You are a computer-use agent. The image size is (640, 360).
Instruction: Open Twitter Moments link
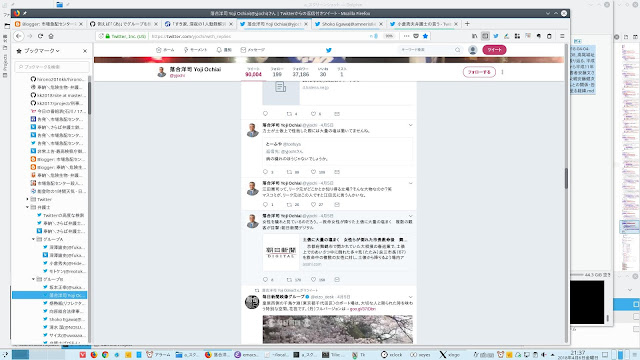(196, 50)
